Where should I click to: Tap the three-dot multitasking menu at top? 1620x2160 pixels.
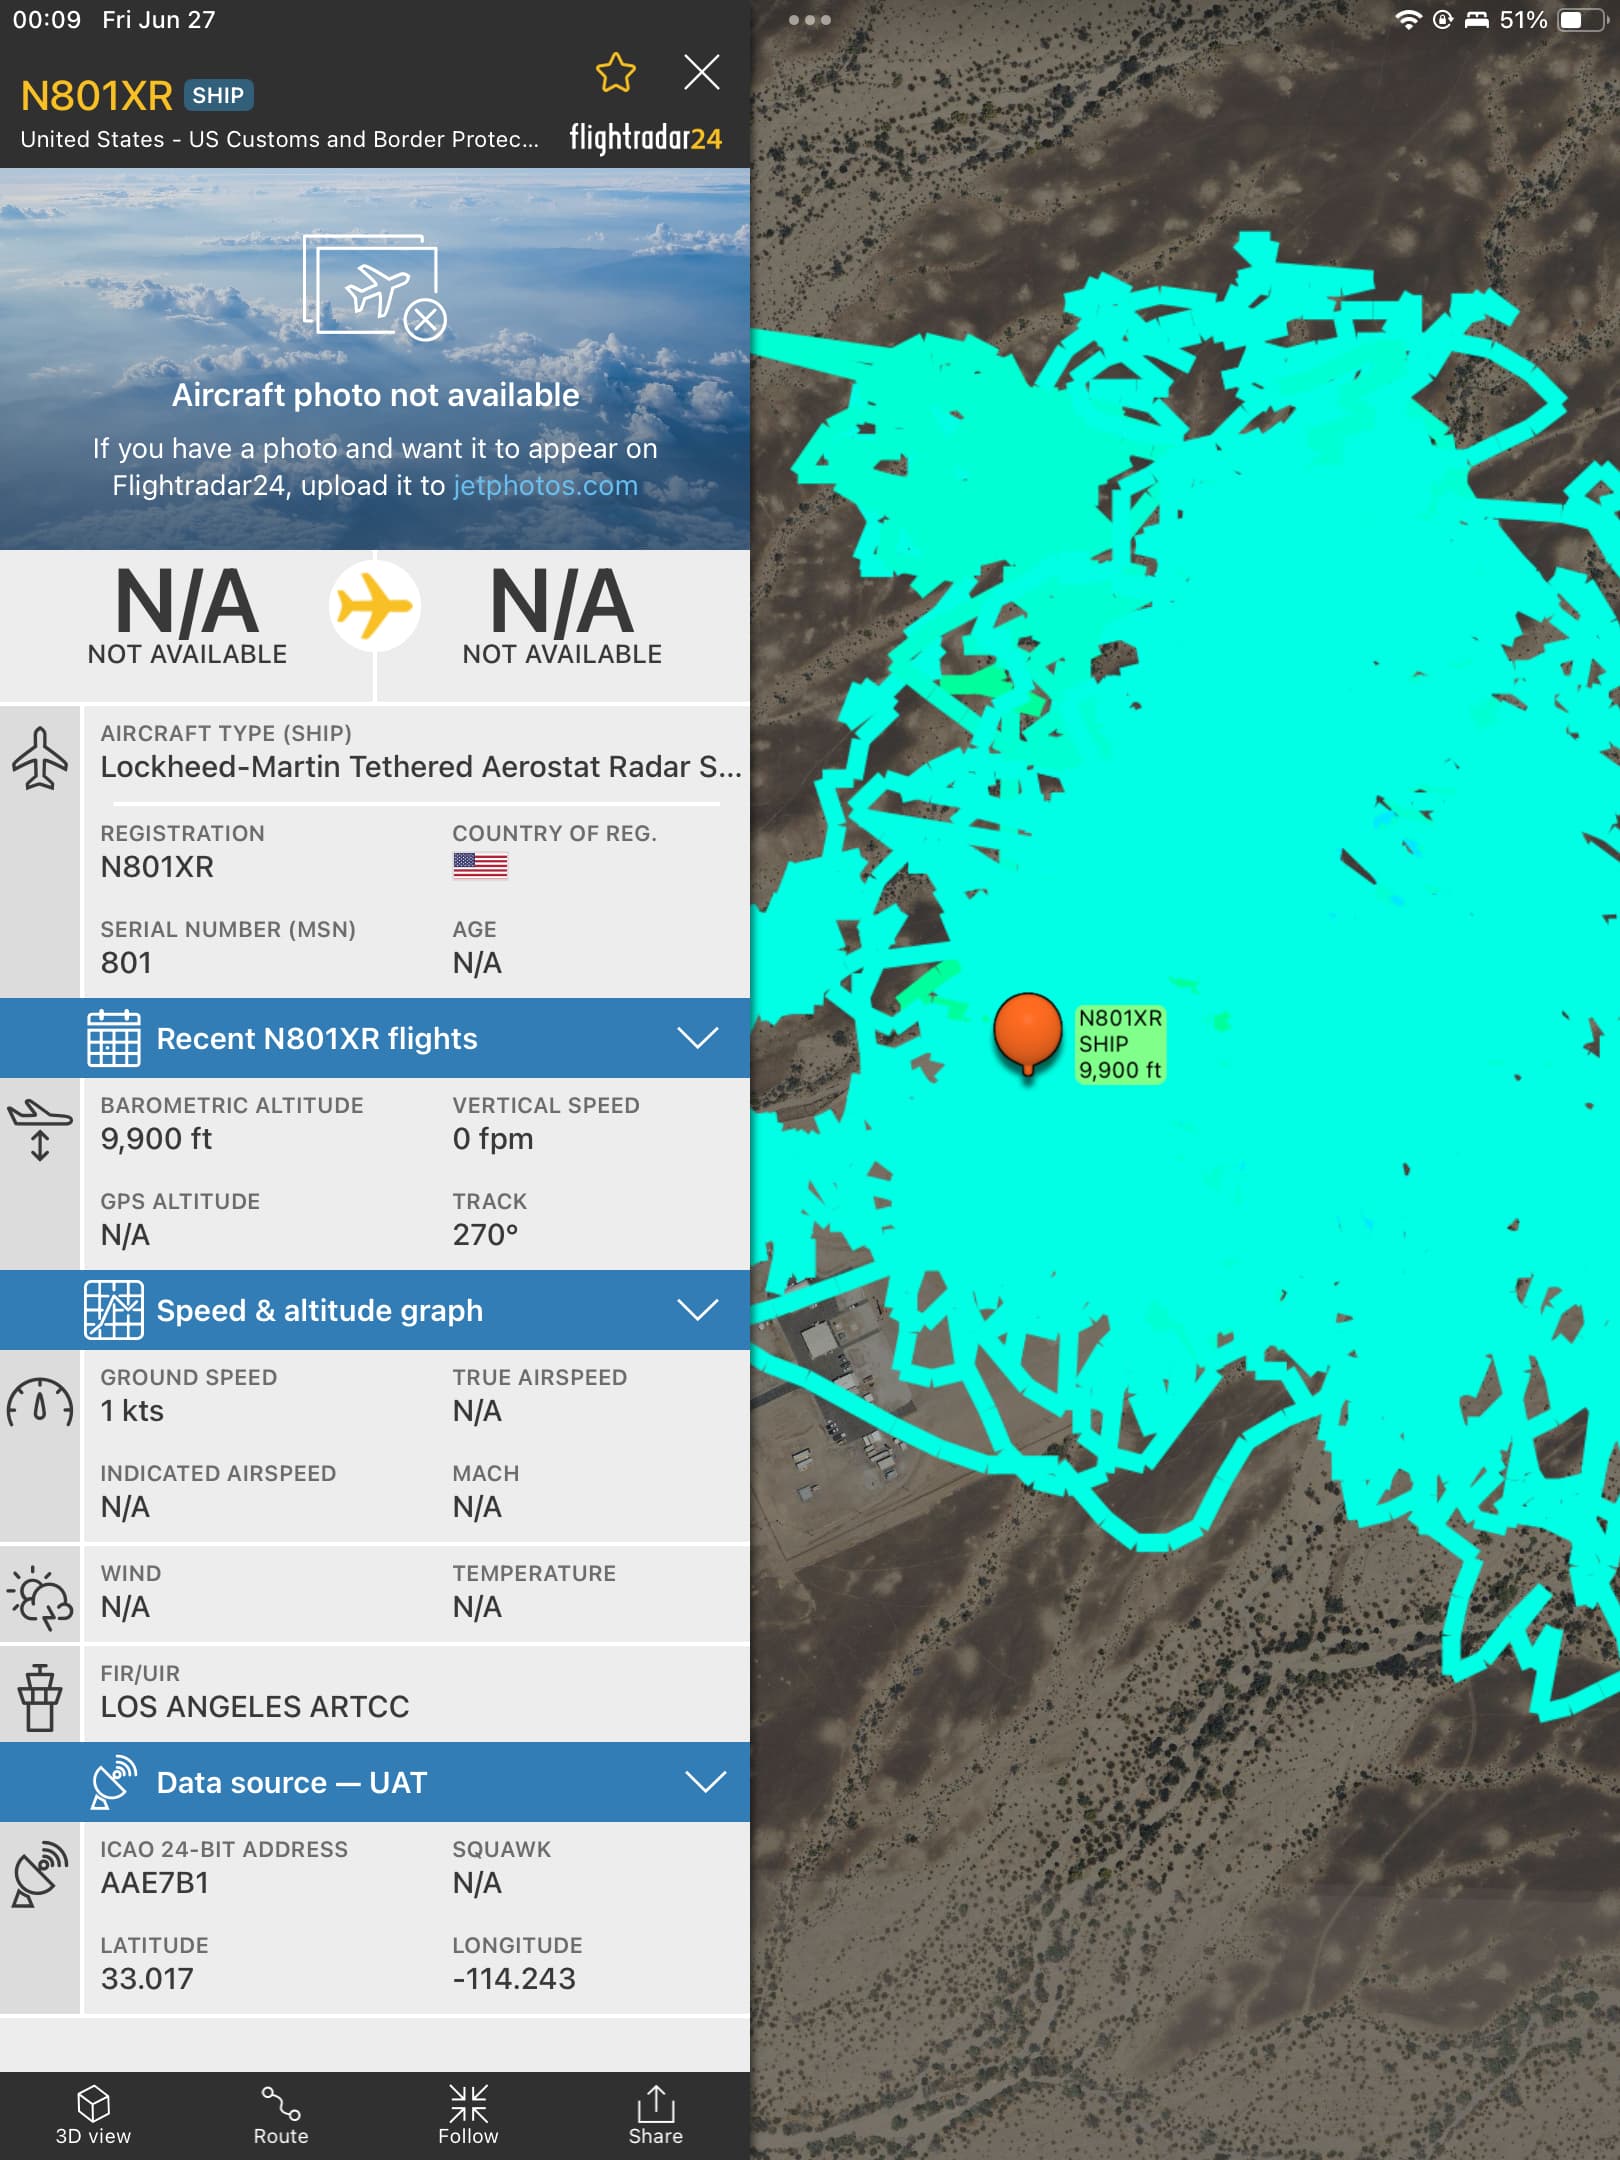[809, 20]
